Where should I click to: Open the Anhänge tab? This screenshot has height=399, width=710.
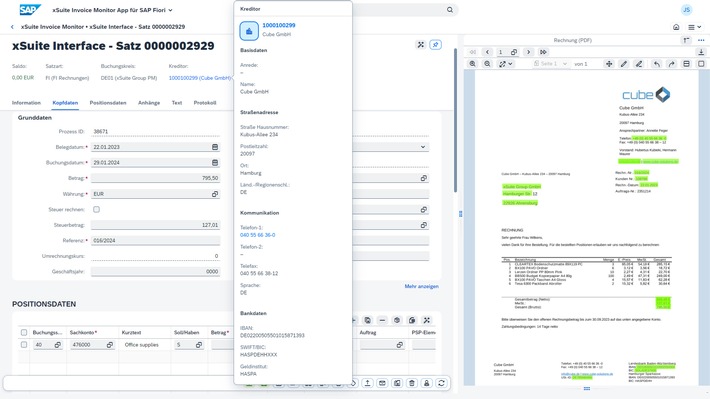pyautogui.click(x=149, y=103)
